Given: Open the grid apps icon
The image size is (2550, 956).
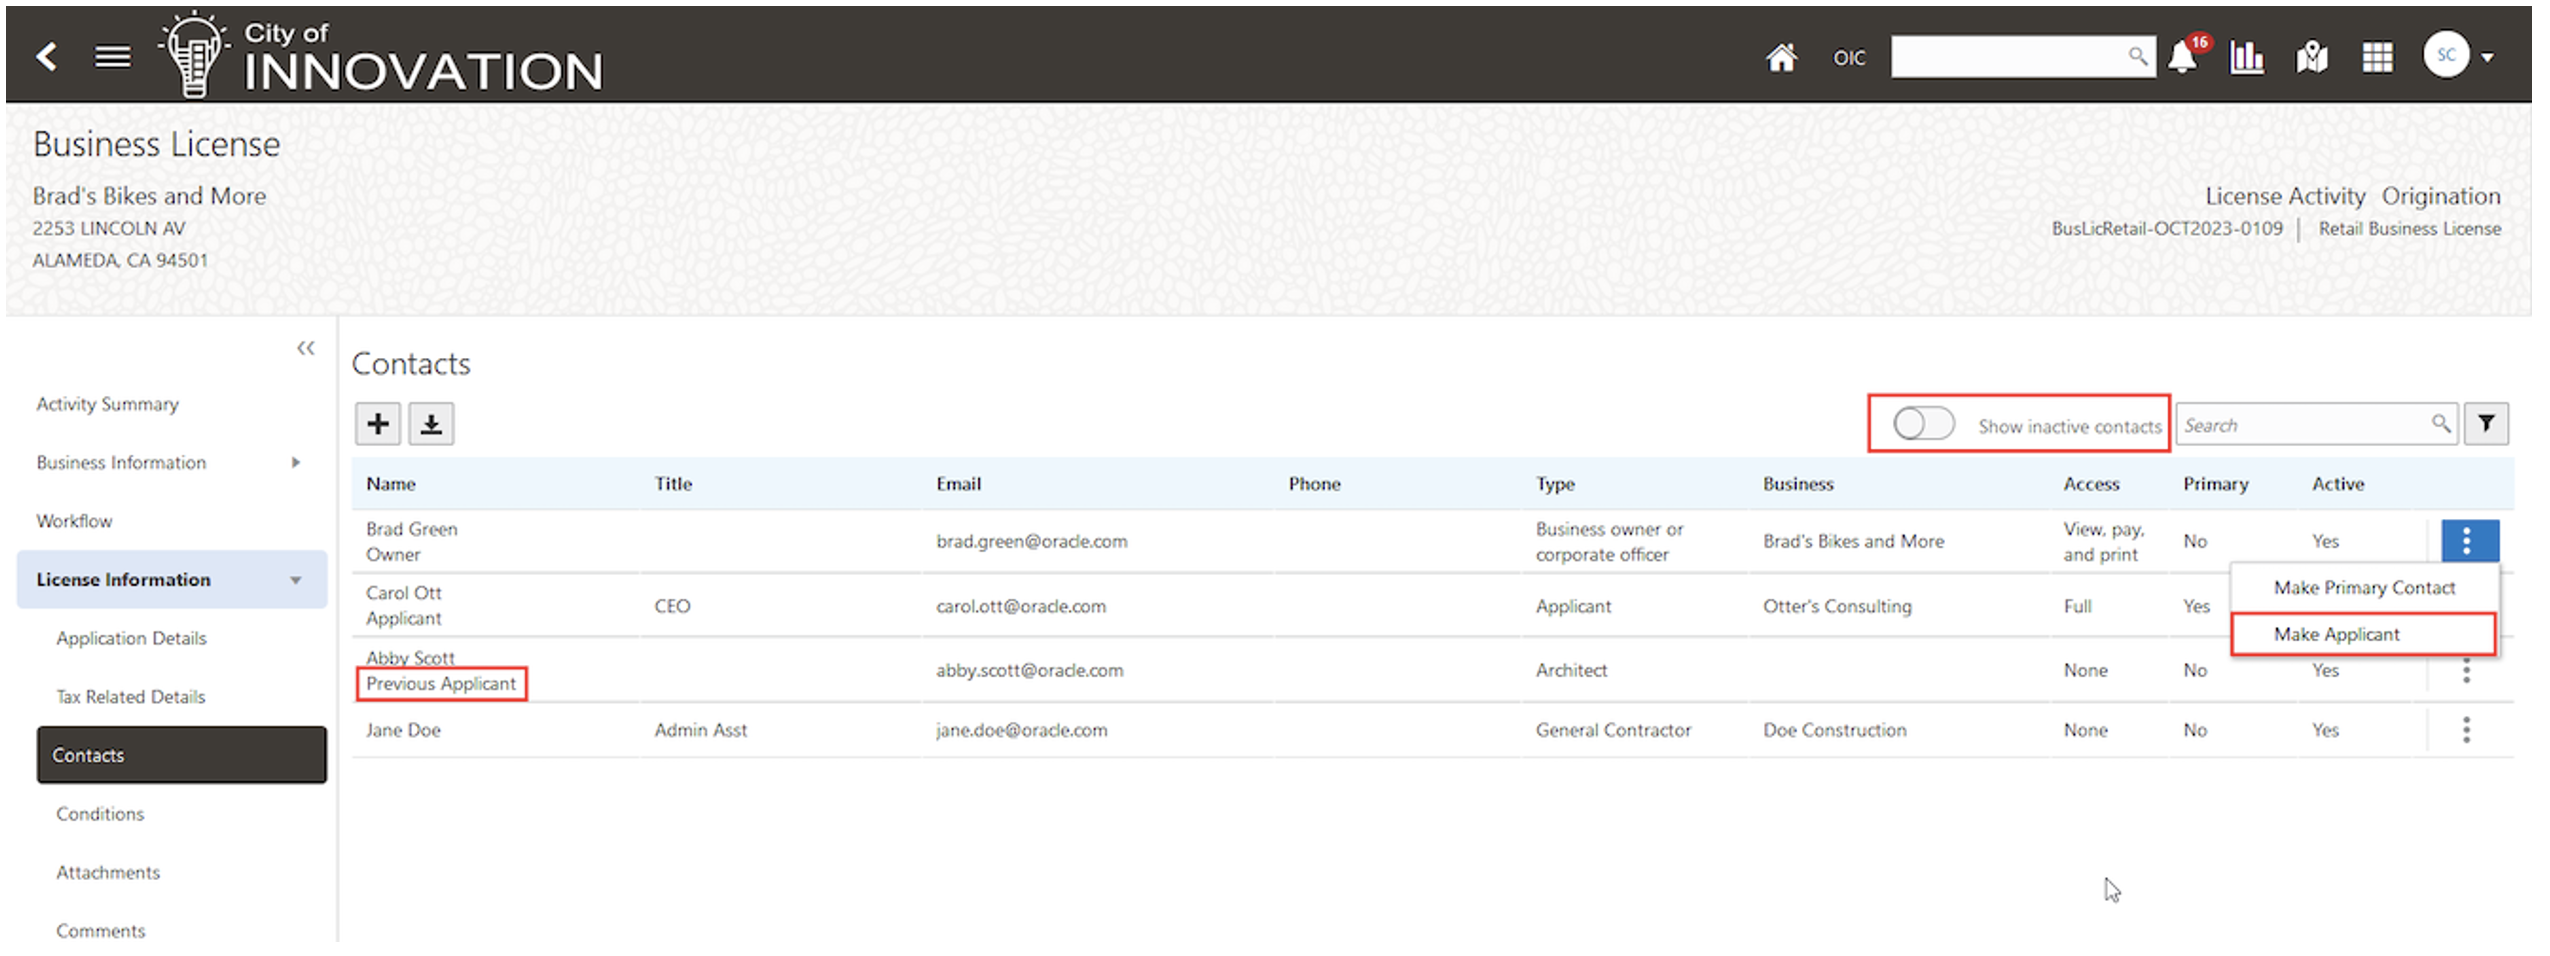Looking at the screenshot, I should pos(2377,58).
